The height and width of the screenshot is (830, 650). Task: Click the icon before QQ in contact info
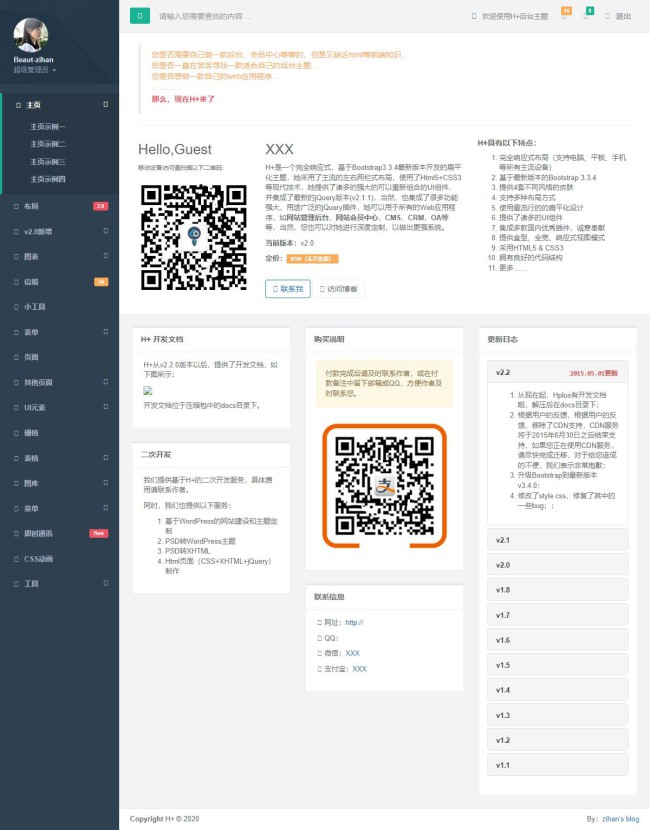pos(319,638)
